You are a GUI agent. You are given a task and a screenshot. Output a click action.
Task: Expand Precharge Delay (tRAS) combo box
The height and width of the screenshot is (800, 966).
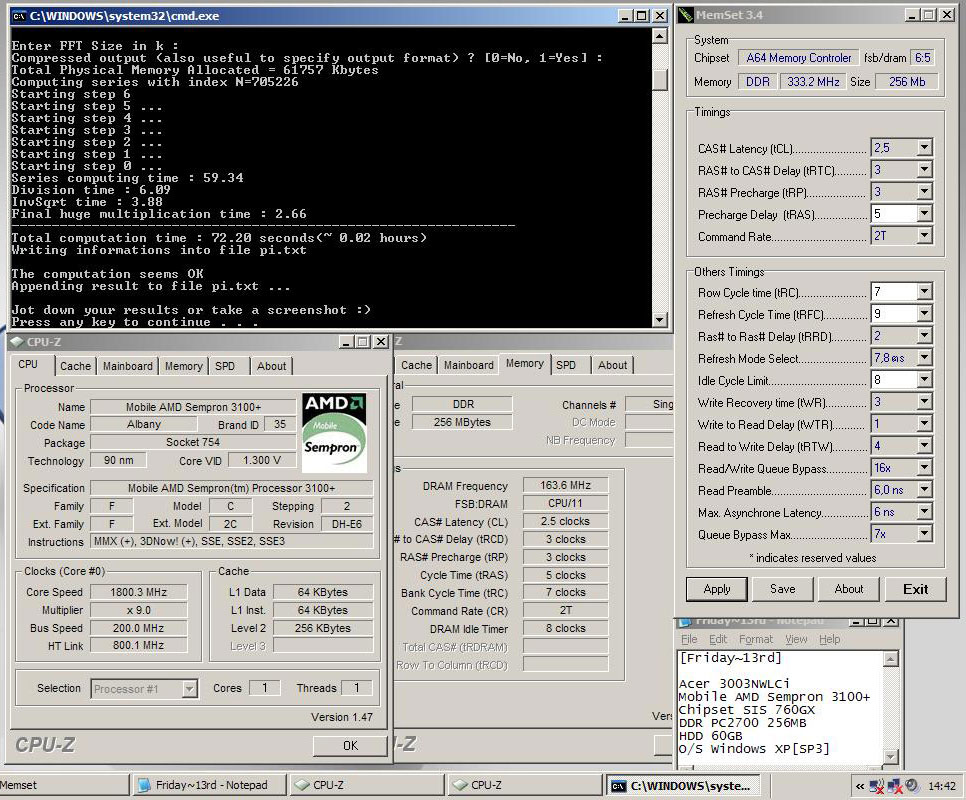coord(924,214)
